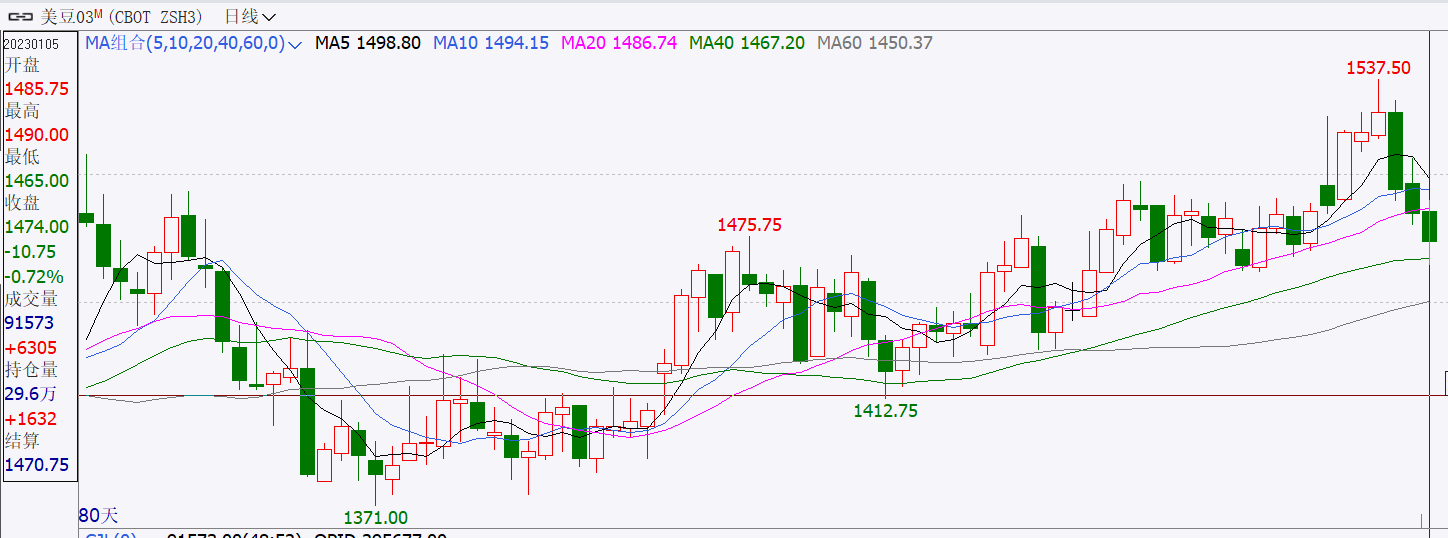The image size is (1448, 538).
Task: Click the 最高 label
Action: click(x=23, y=111)
